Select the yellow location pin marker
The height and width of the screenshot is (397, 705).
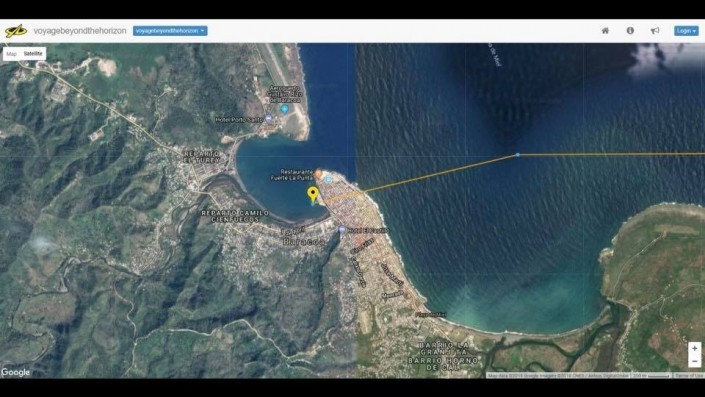click(313, 195)
